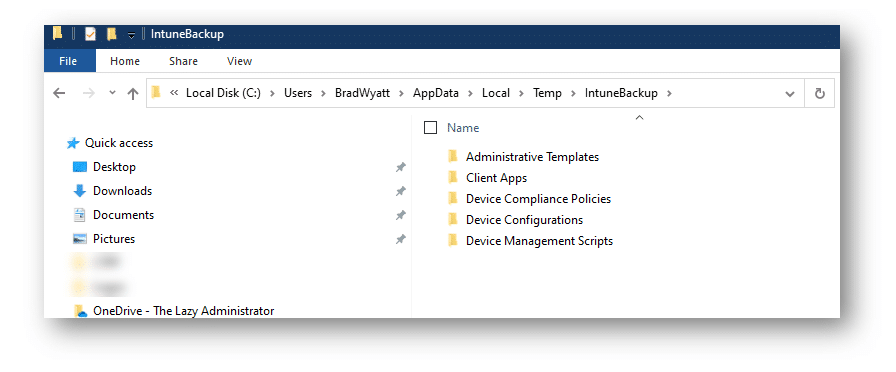Select Device Configurations folder
Viewport: 896px width, 372px height.
(524, 220)
